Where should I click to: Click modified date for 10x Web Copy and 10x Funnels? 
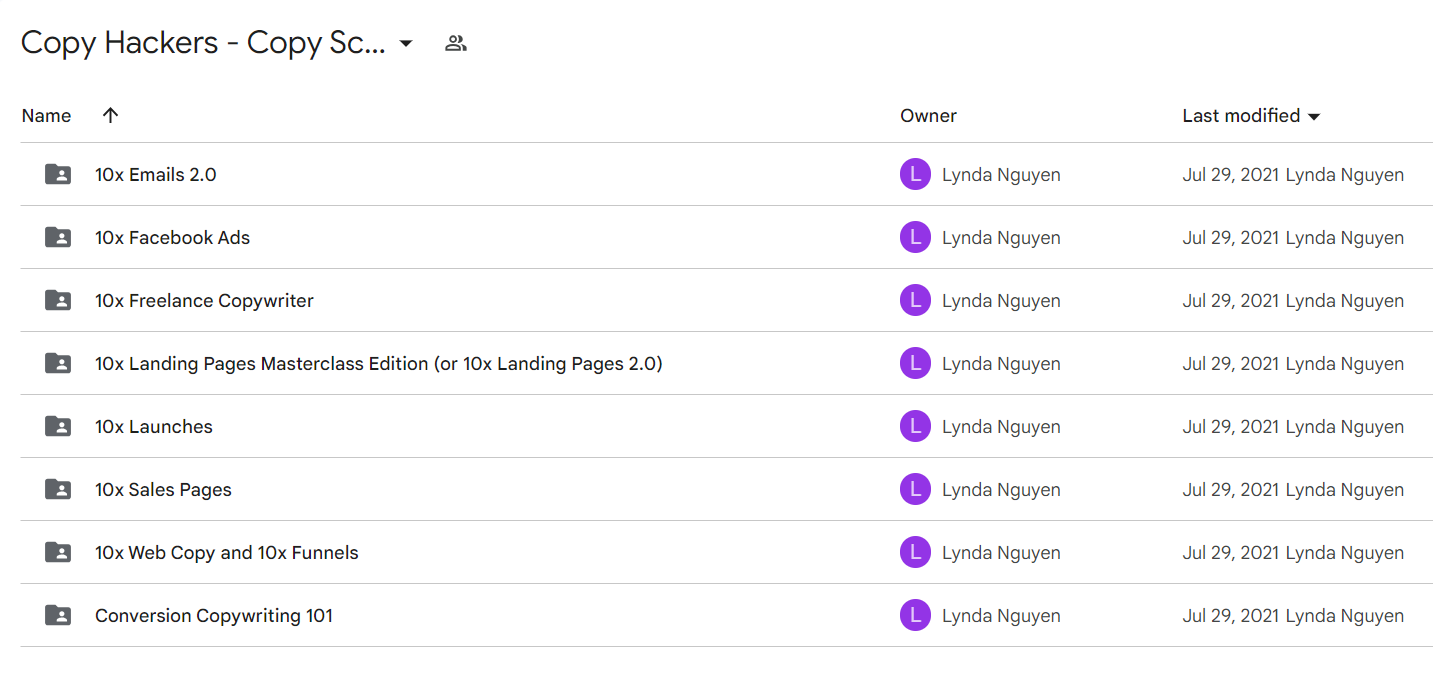pyautogui.click(x=1231, y=553)
